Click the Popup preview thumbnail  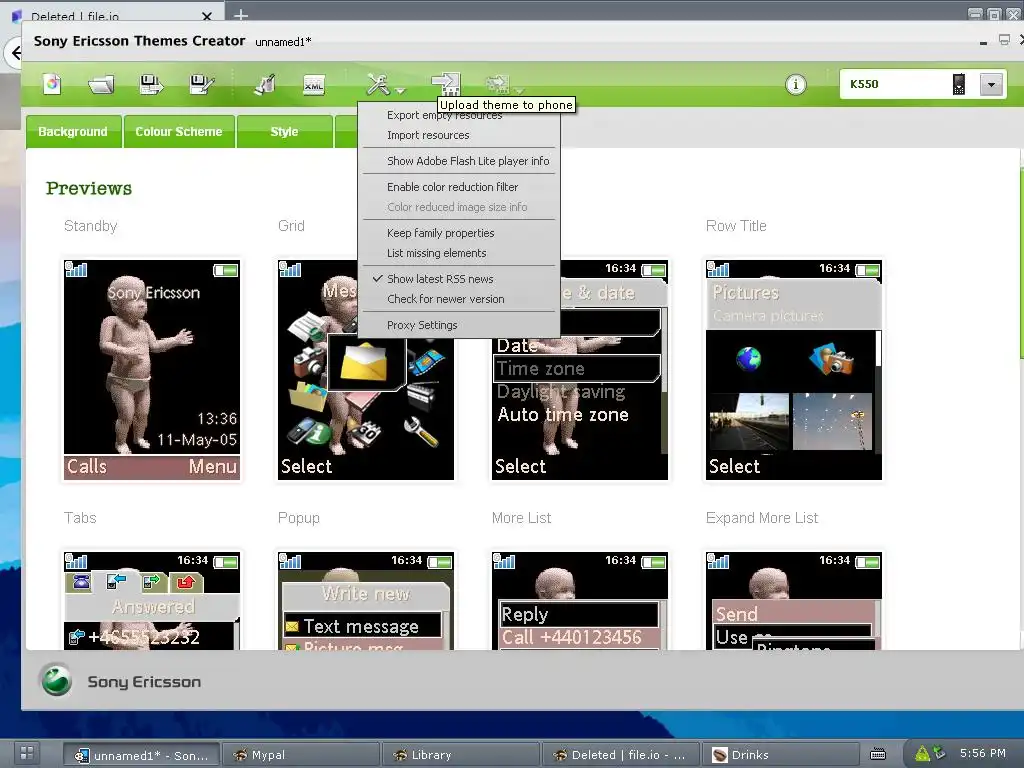(x=366, y=600)
